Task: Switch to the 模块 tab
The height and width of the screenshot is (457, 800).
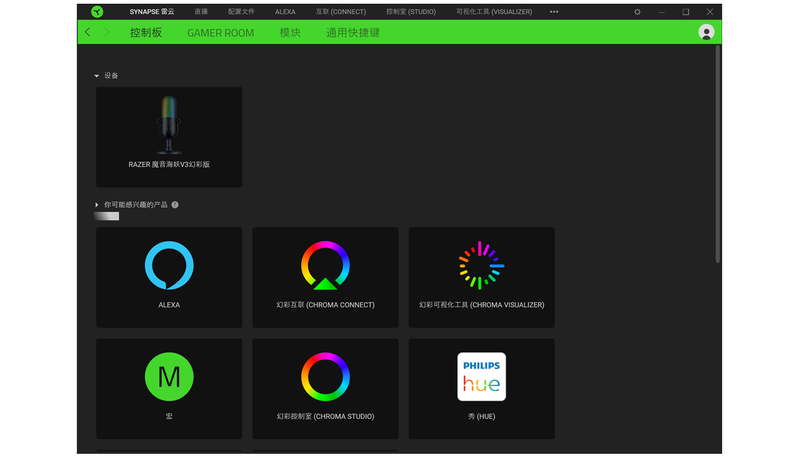Action: [290, 33]
